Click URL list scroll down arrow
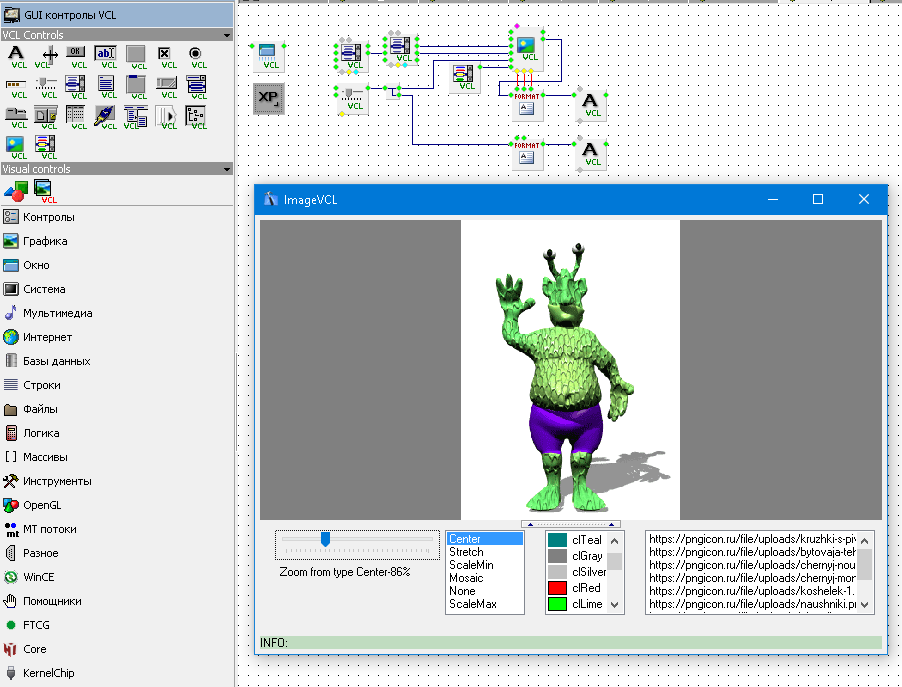The width and height of the screenshot is (902, 687). tap(864, 605)
